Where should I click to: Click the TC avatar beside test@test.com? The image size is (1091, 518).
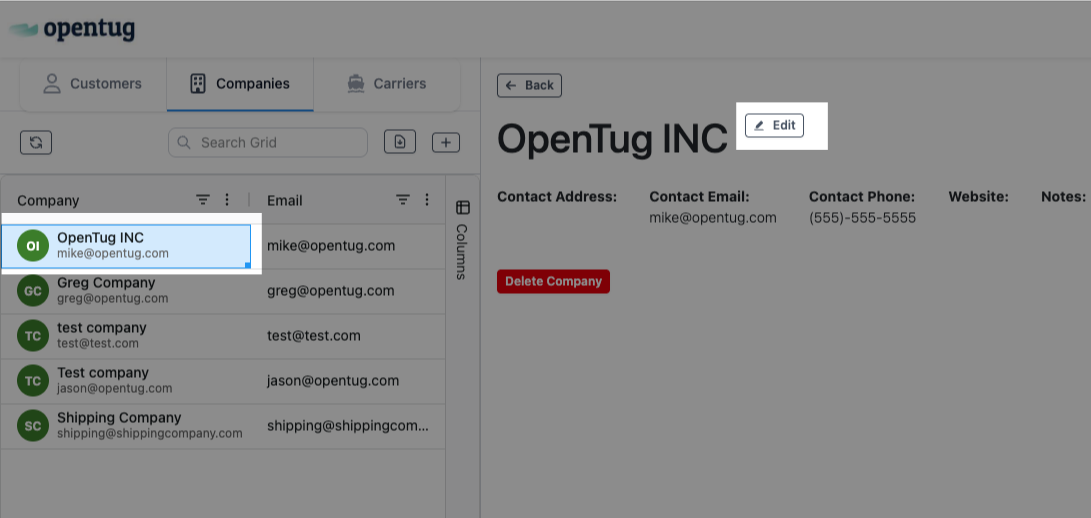click(33, 336)
